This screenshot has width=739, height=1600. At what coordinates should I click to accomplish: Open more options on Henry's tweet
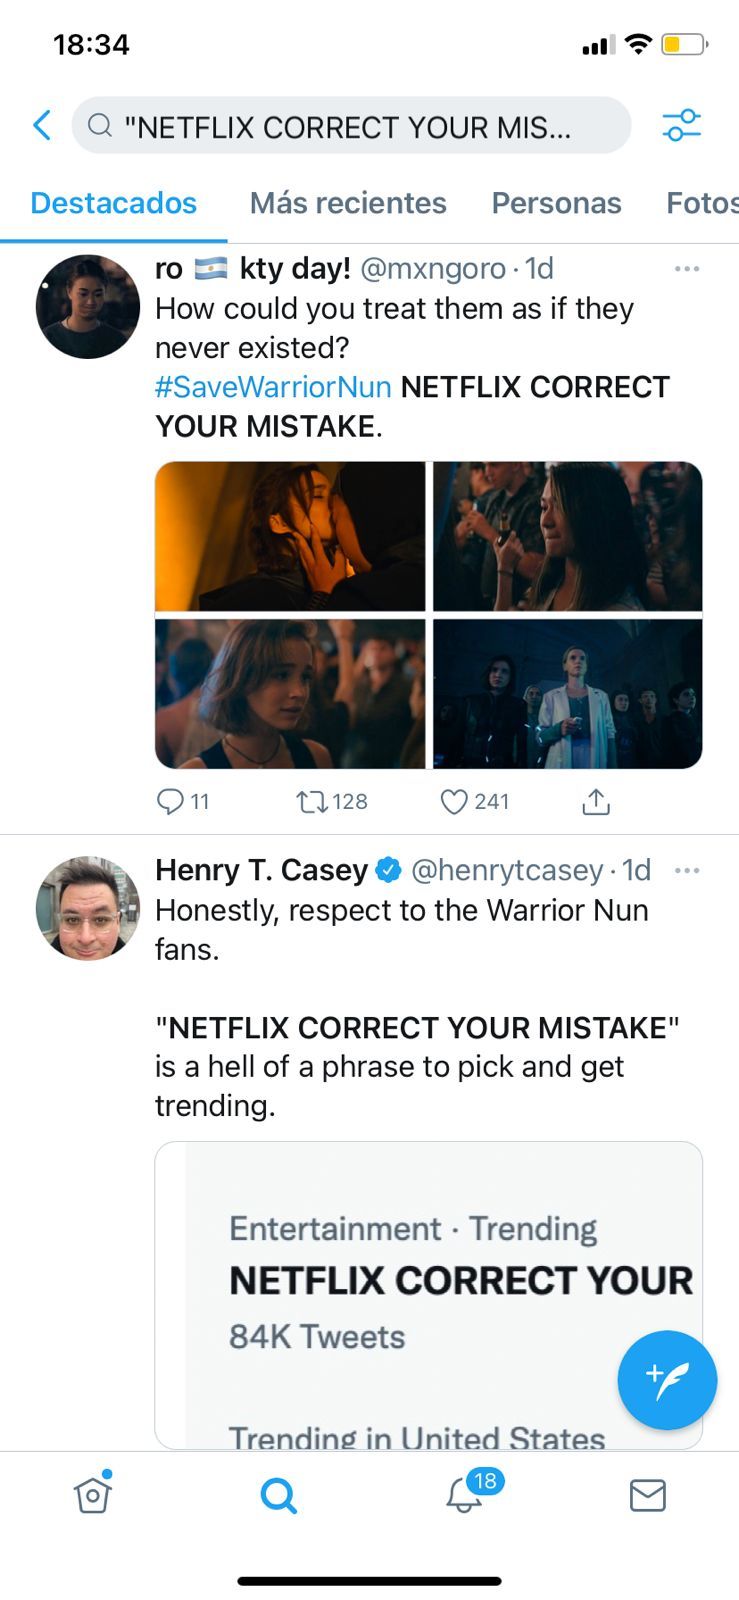coord(687,870)
